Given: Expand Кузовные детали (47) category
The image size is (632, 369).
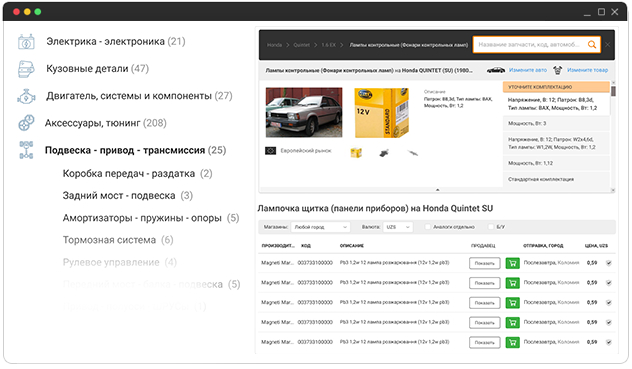Looking at the screenshot, I should [x=98, y=69].
